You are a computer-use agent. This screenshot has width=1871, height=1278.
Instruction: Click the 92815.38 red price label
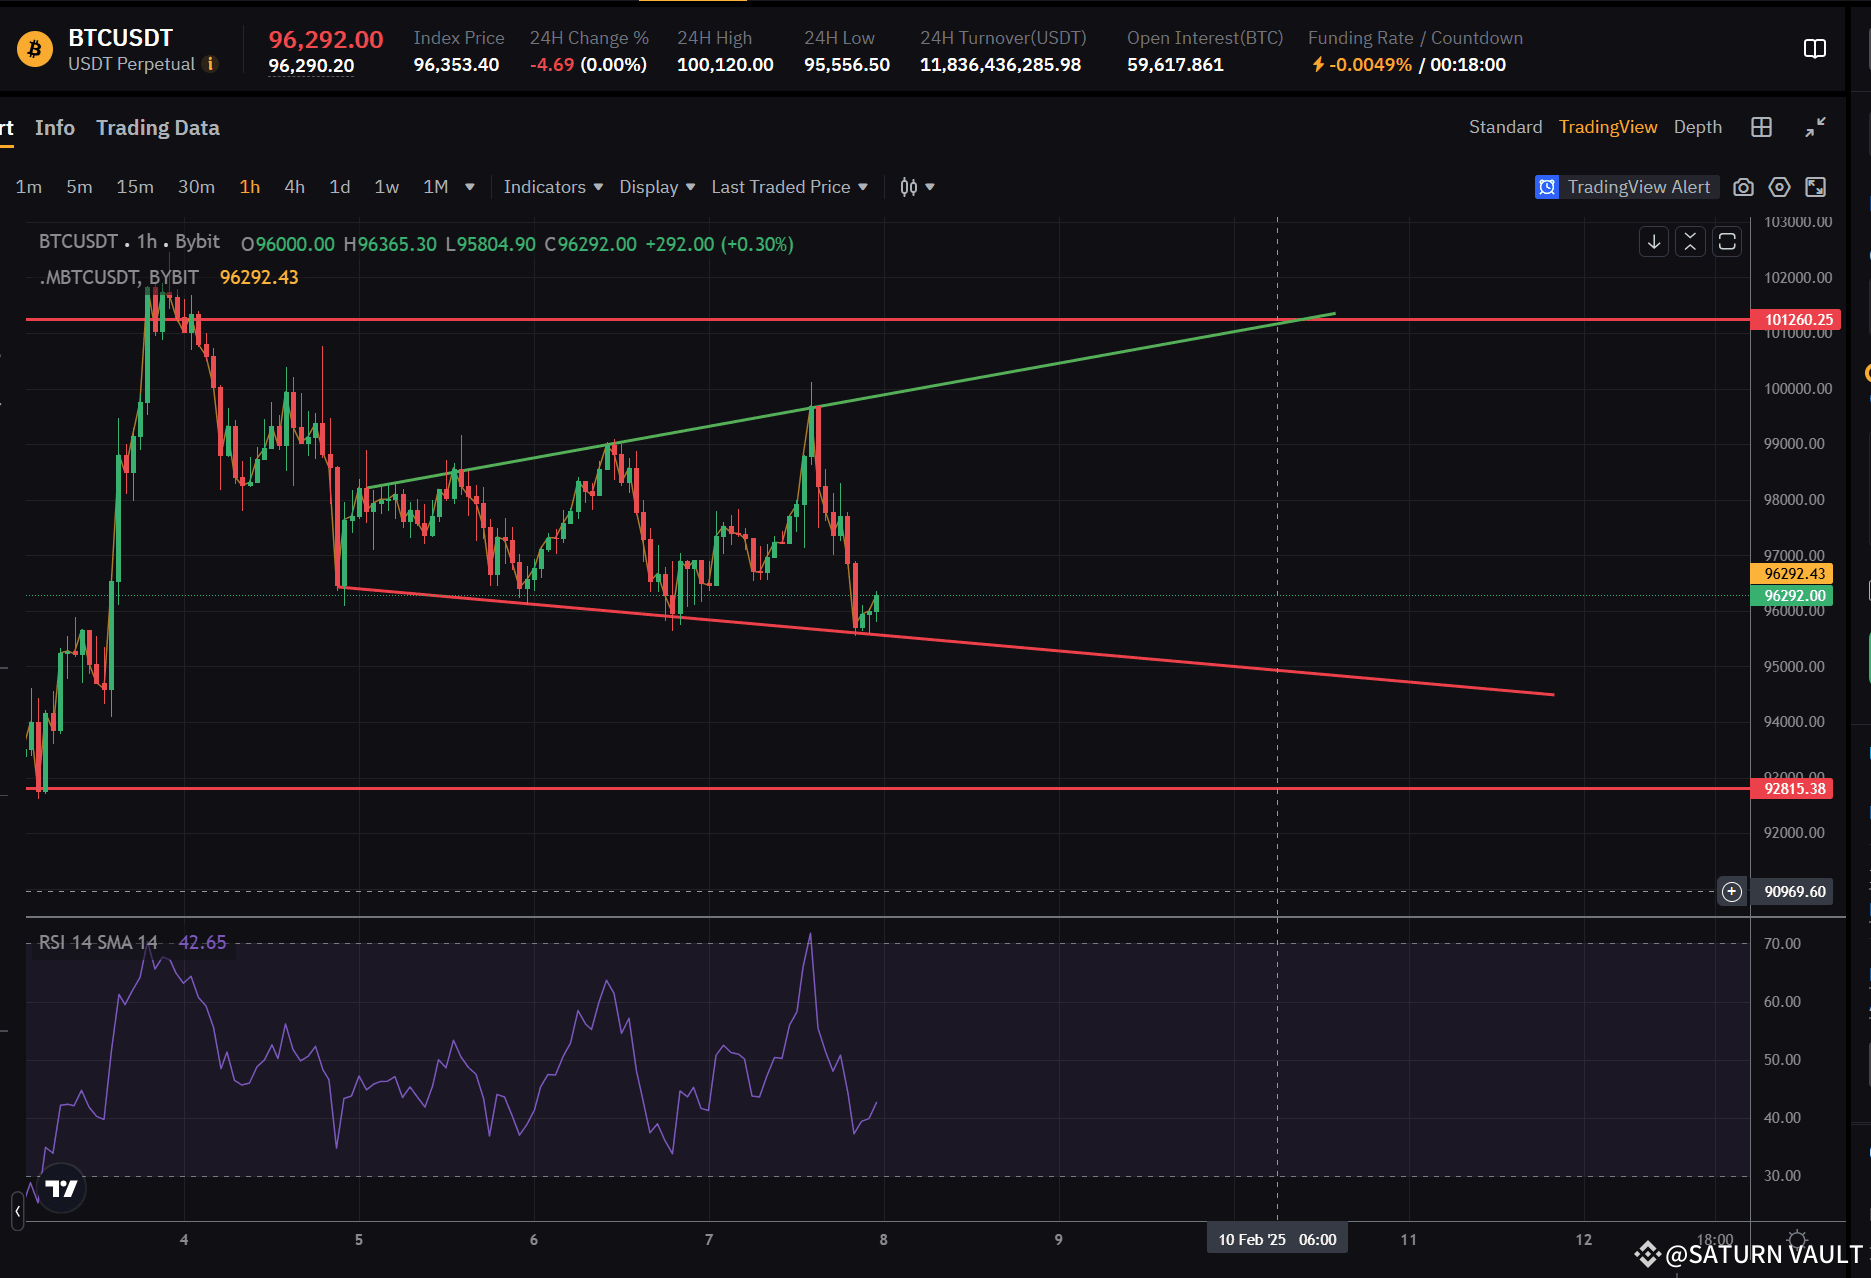click(x=1794, y=788)
